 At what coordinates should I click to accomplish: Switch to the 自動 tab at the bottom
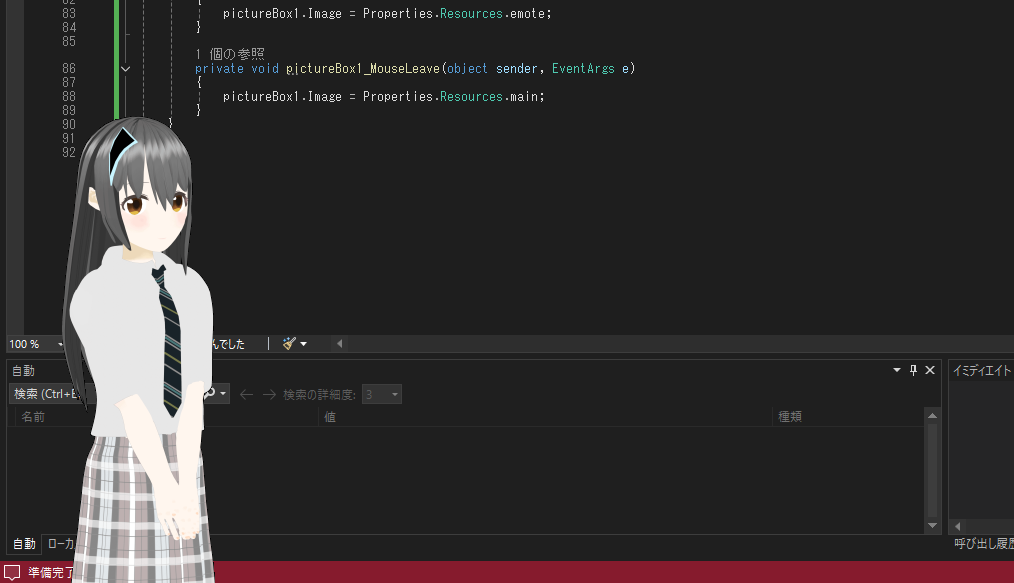point(23,544)
